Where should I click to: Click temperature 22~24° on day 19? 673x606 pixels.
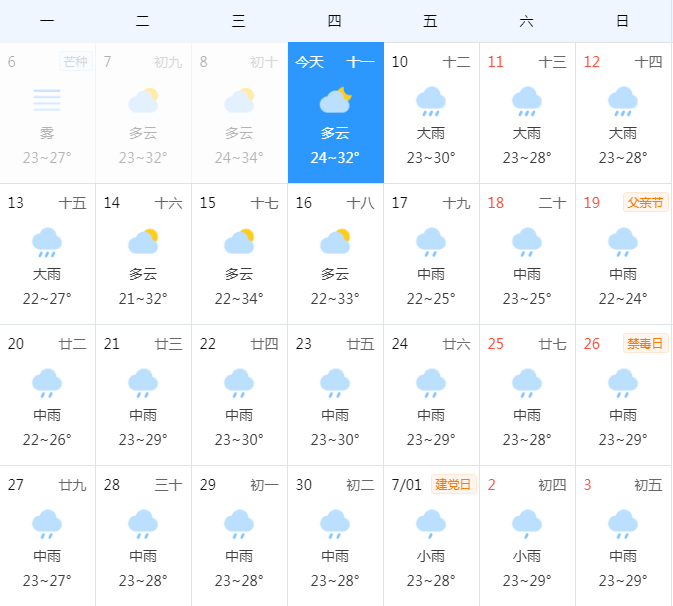[623, 299]
